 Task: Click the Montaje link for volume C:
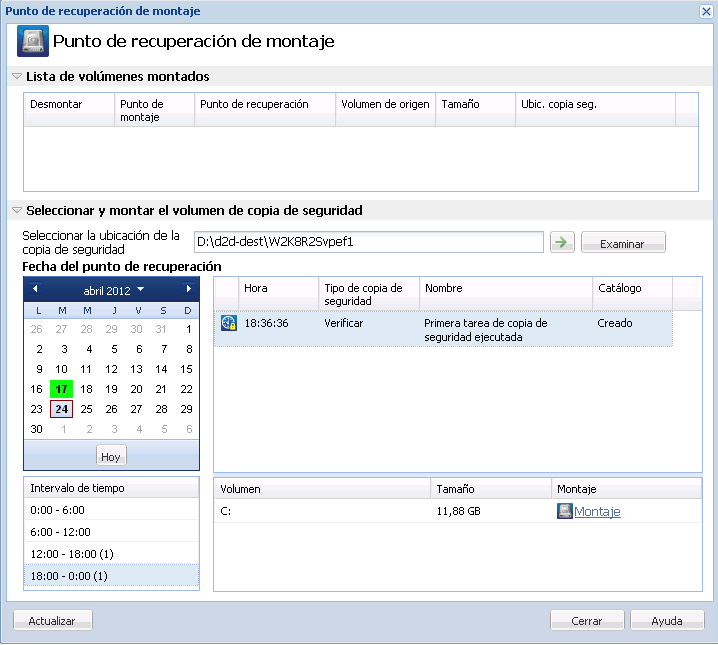point(597,511)
